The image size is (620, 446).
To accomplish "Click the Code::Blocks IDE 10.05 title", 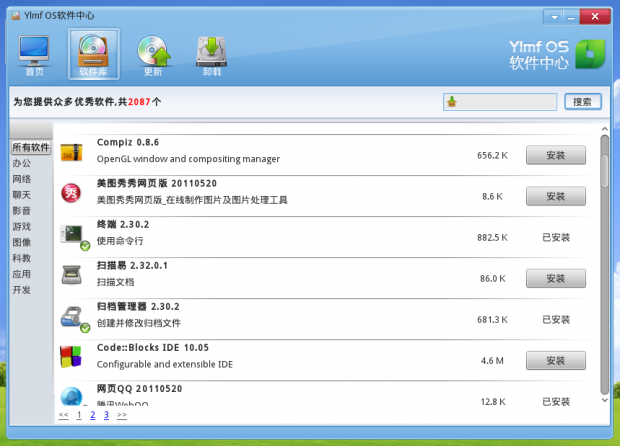I will click(153, 348).
